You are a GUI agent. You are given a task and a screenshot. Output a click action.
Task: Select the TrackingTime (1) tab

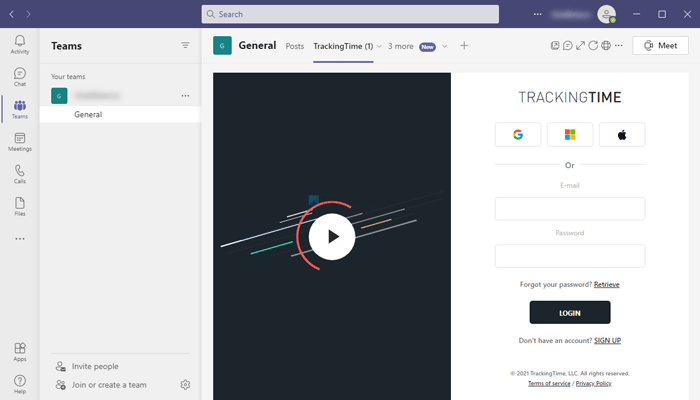343,46
